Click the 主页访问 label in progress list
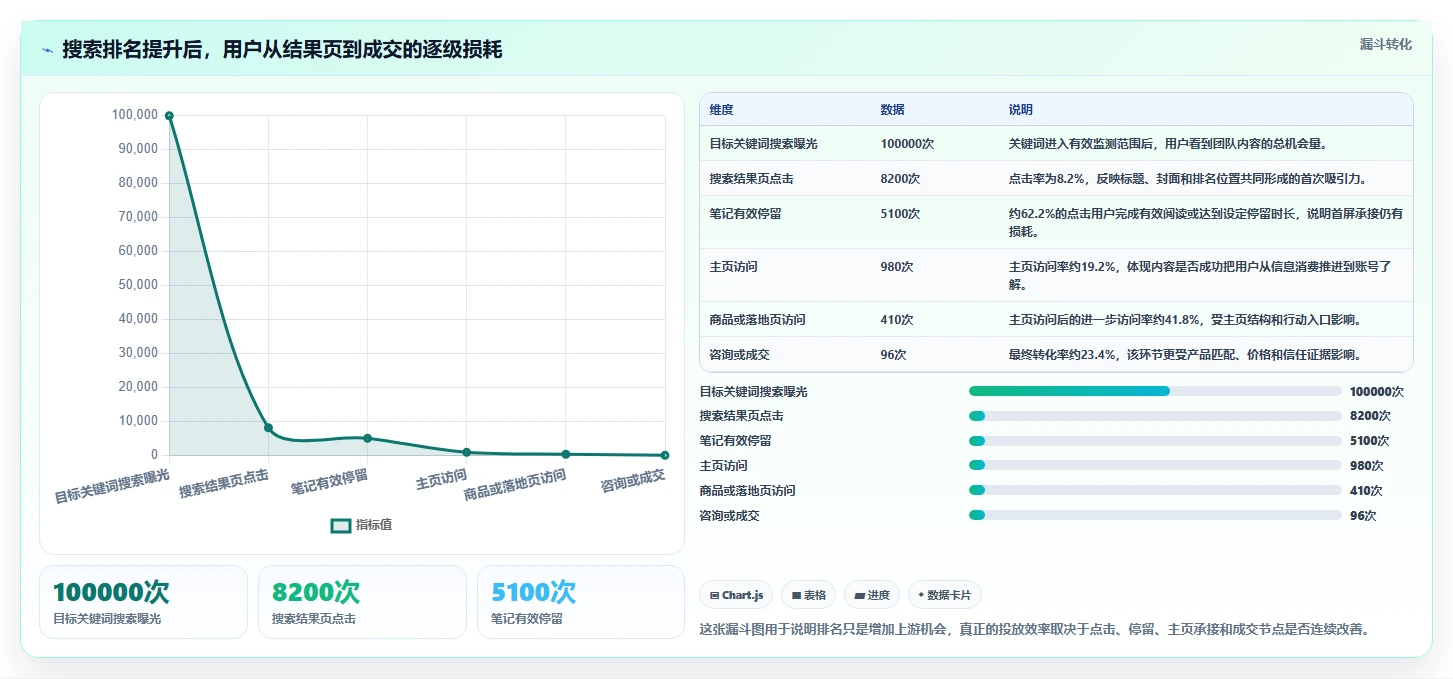 point(723,466)
